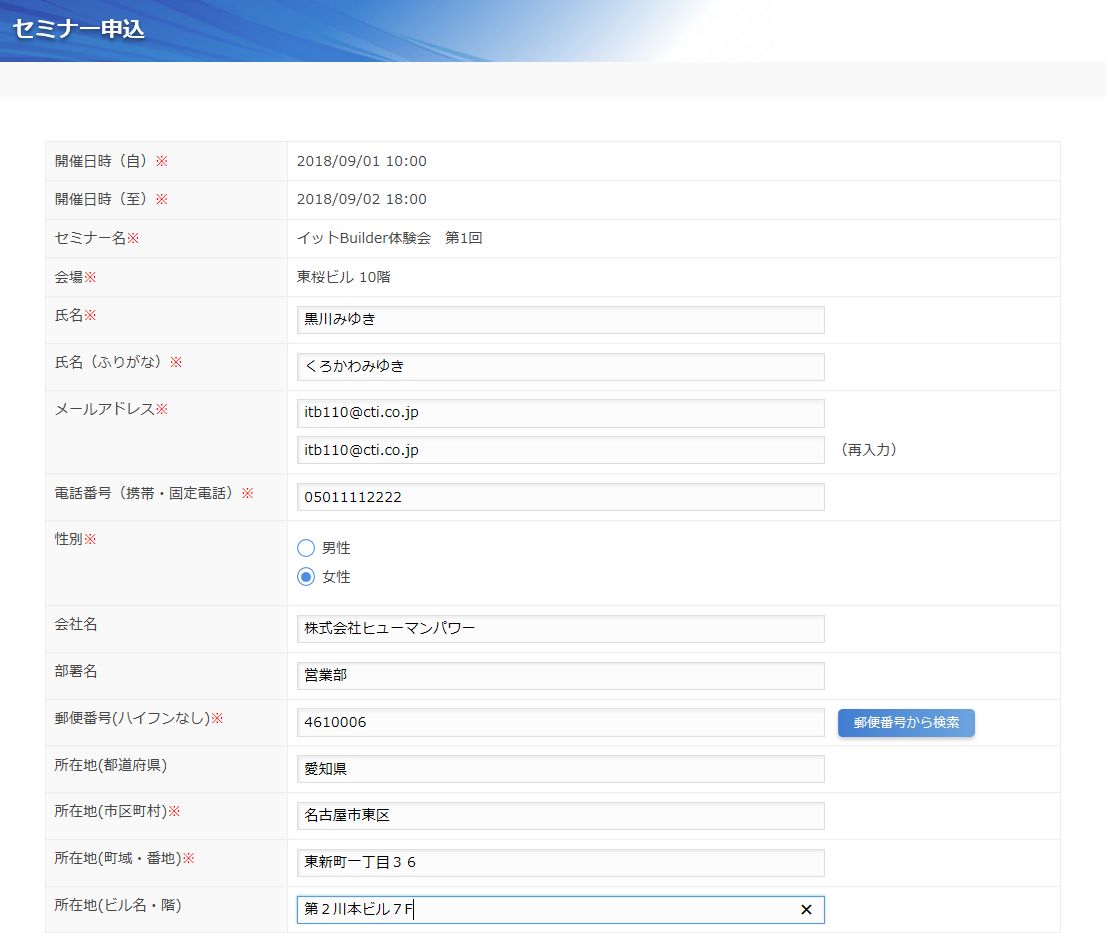Click the 所在地(都道府県) field
This screenshot has height=933, width=1106.
(x=560, y=769)
